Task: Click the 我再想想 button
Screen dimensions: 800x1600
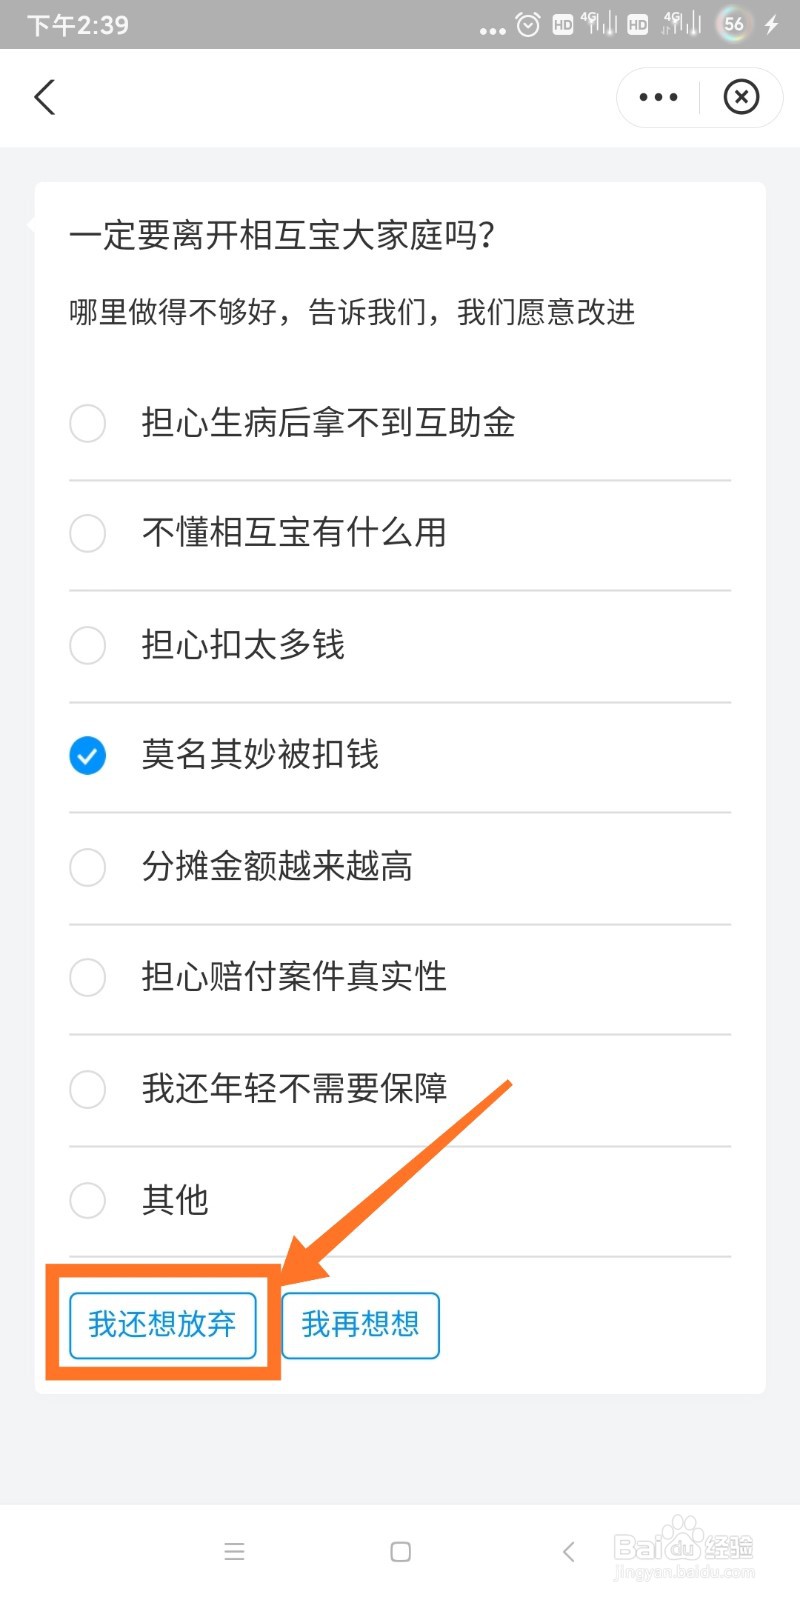Action: (360, 1325)
